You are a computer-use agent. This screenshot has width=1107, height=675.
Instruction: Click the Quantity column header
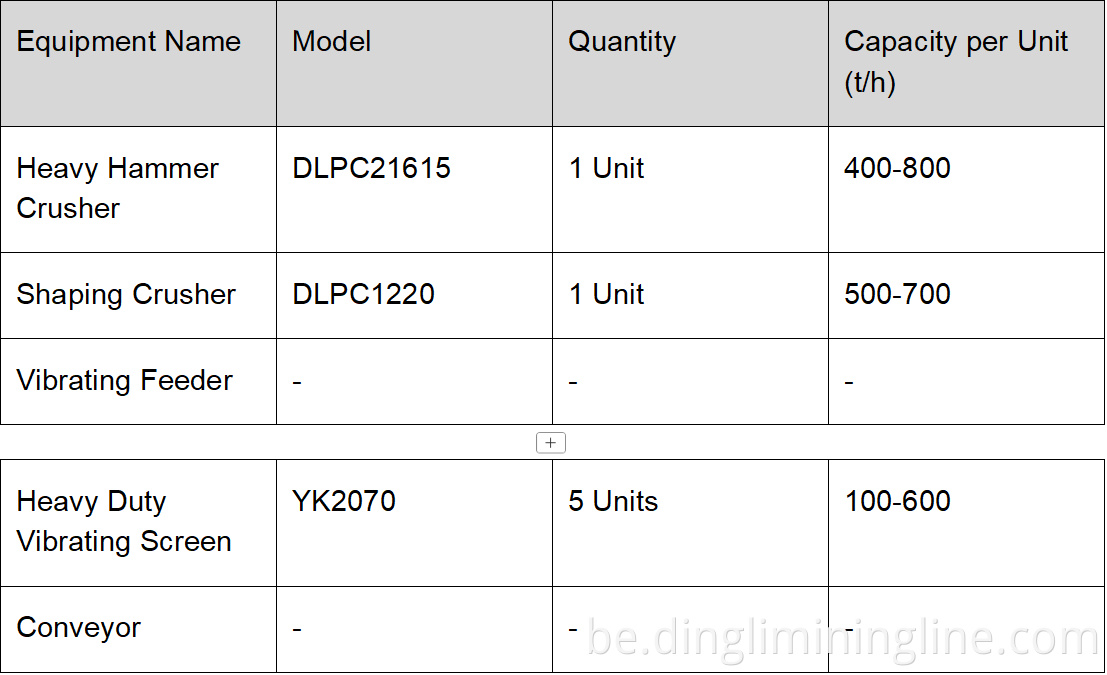(690, 63)
